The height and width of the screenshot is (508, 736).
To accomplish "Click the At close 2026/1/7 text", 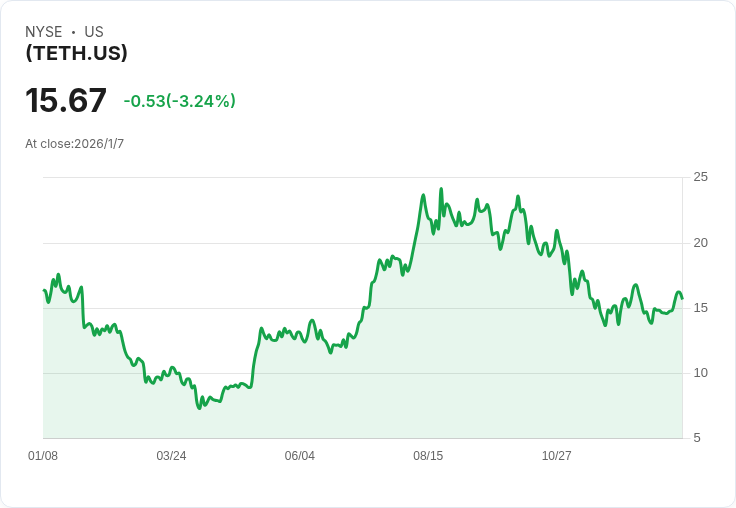I will click(75, 144).
